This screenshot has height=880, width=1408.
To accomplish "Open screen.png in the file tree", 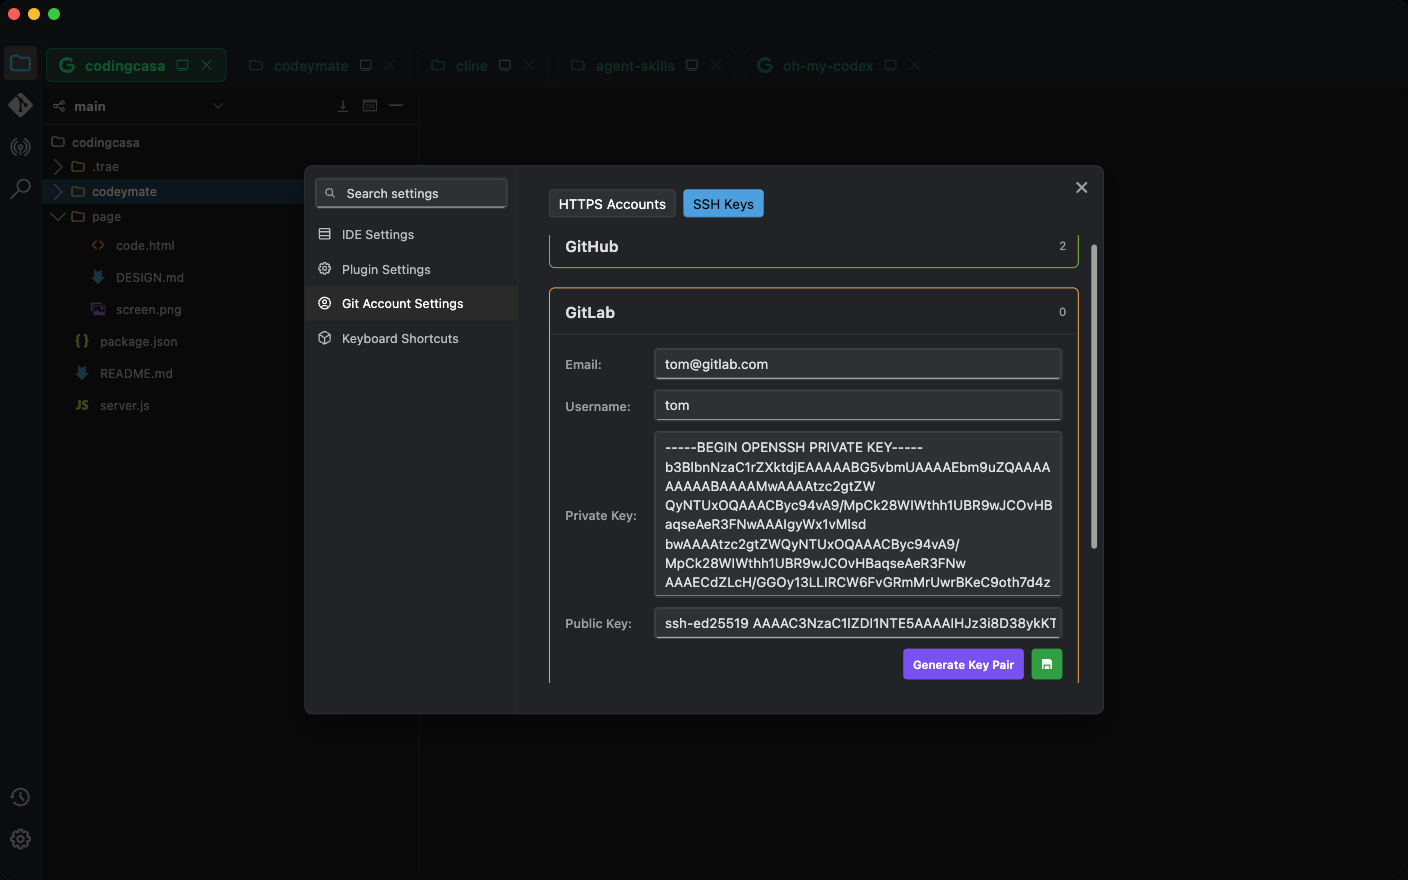I will click(x=148, y=309).
